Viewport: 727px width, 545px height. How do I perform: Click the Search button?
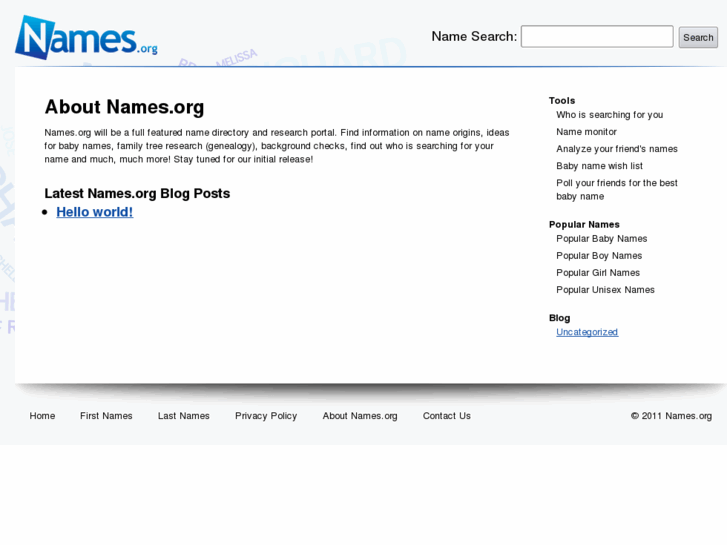pyautogui.click(x=698, y=38)
